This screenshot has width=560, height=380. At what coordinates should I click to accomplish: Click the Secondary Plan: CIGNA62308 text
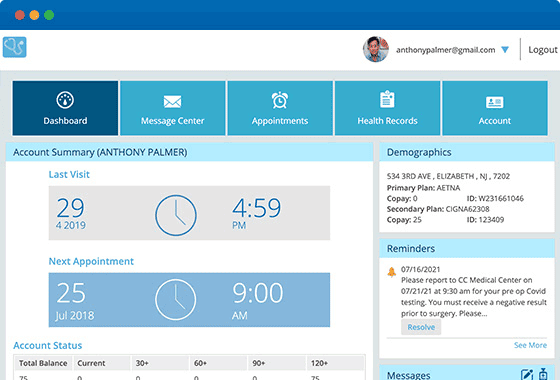[x=438, y=209]
